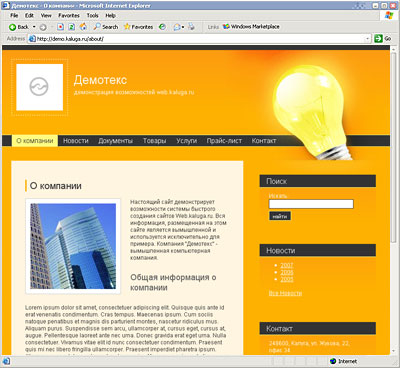Expand the address bar dropdown arrow

tap(368, 39)
